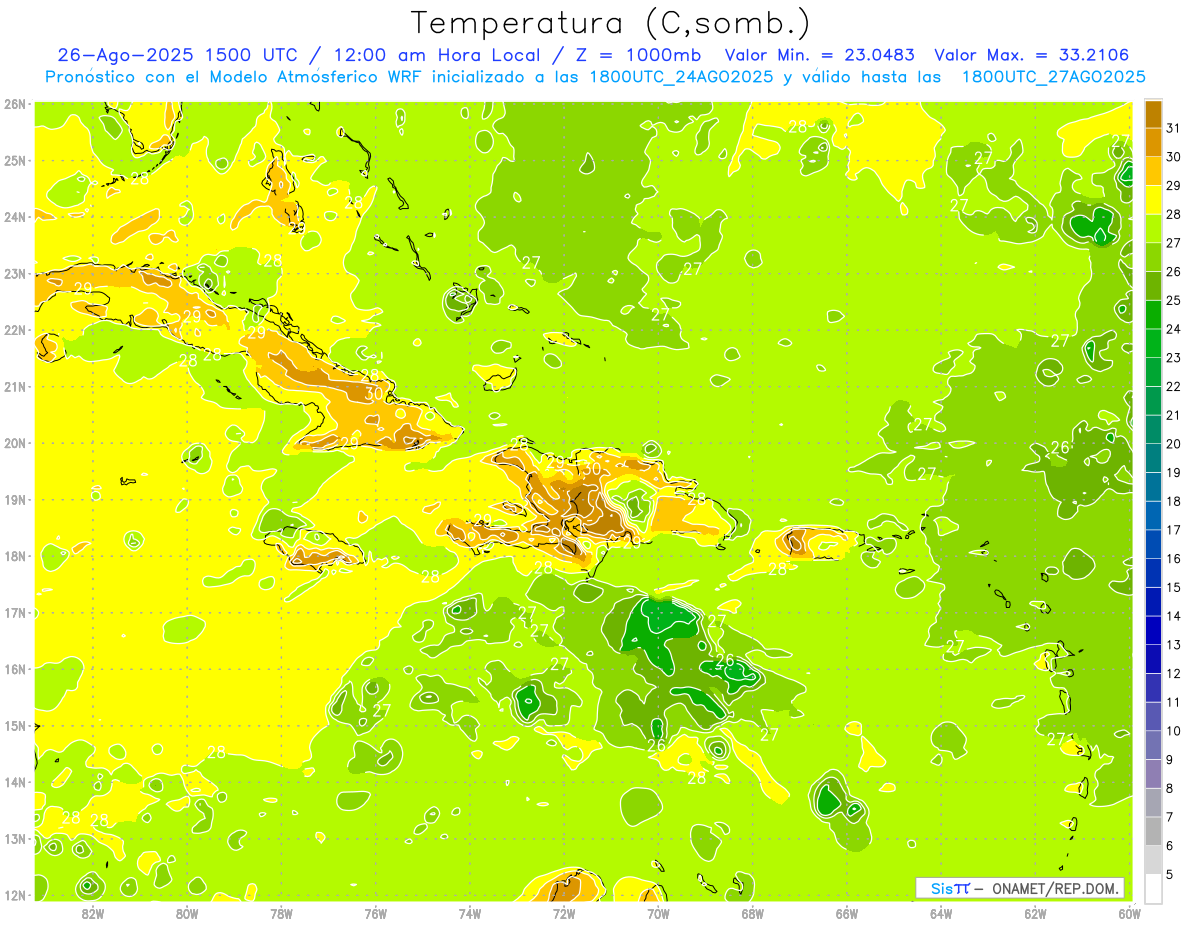The height and width of the screenshot is (927, 1200).
Task: Click the legend value label '15'
Action: point(1174,587)
